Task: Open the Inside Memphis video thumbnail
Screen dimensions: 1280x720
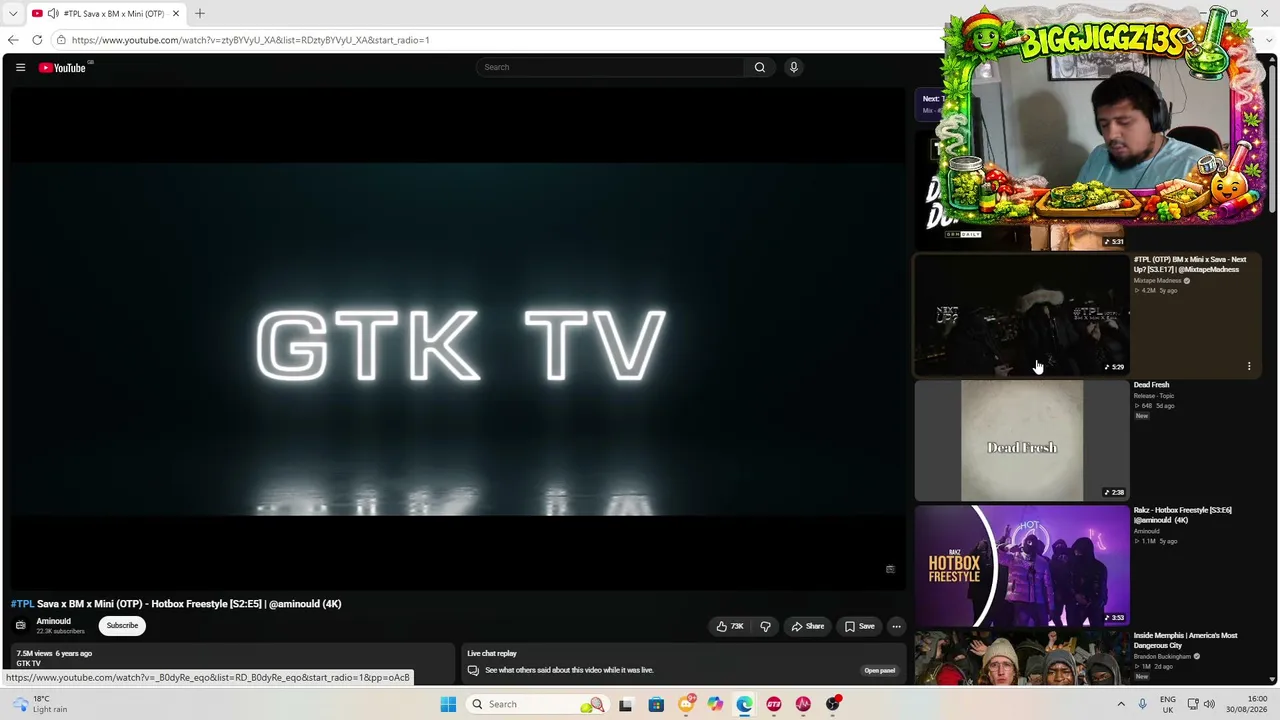Action: coord(1022,658)
